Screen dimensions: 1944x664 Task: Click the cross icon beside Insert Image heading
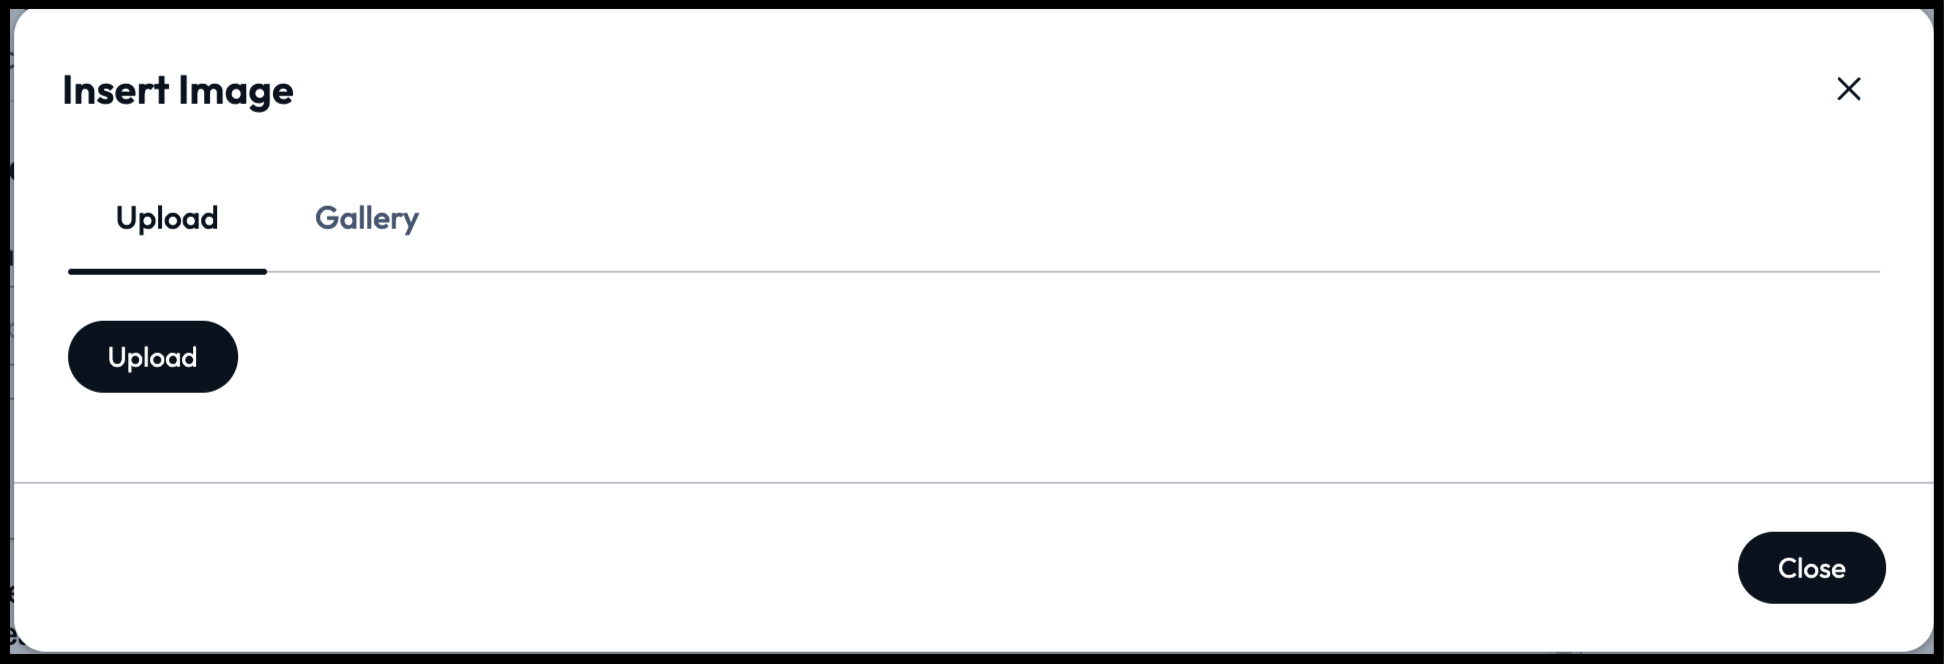coord(1848,89)
